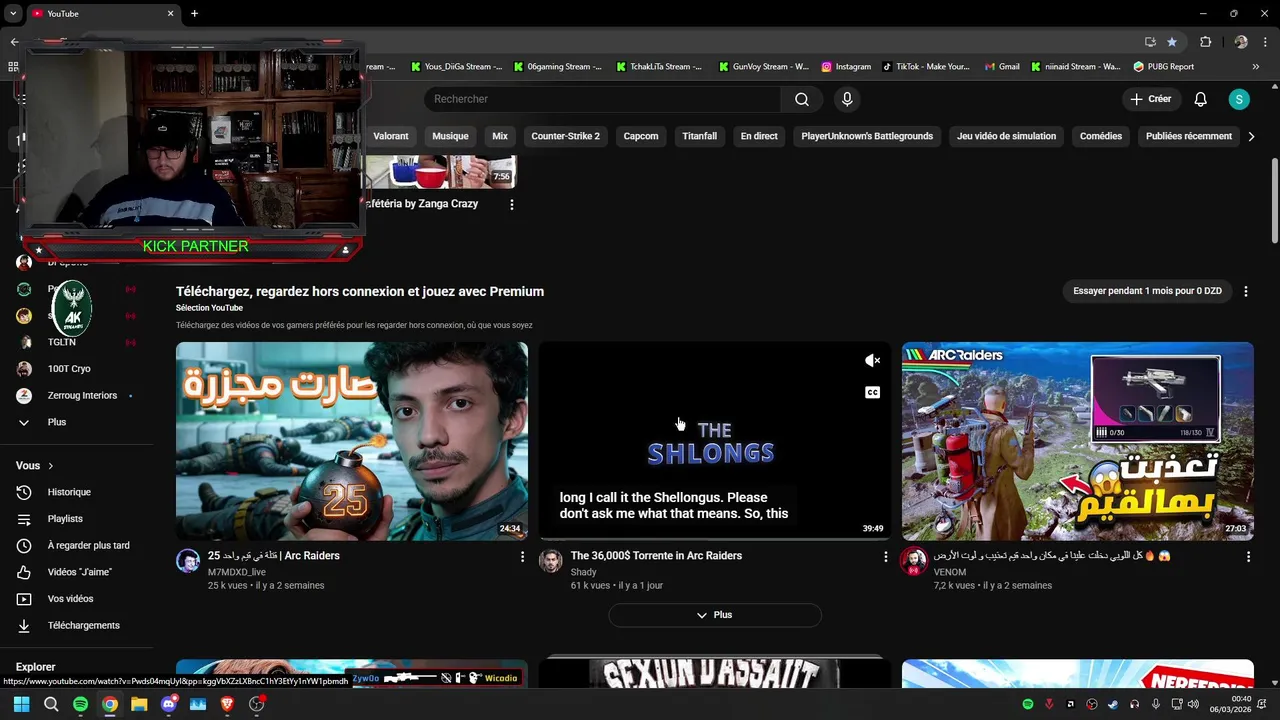Open the Gmail bookmark
The image size is (1280, 720).
tap(1002, 67)
